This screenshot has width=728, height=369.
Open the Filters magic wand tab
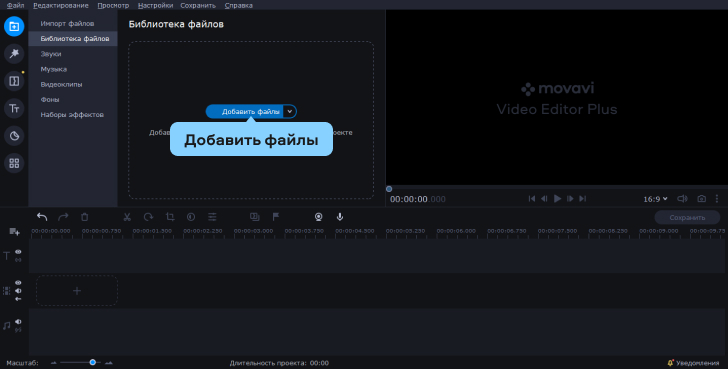pos(14,53)
